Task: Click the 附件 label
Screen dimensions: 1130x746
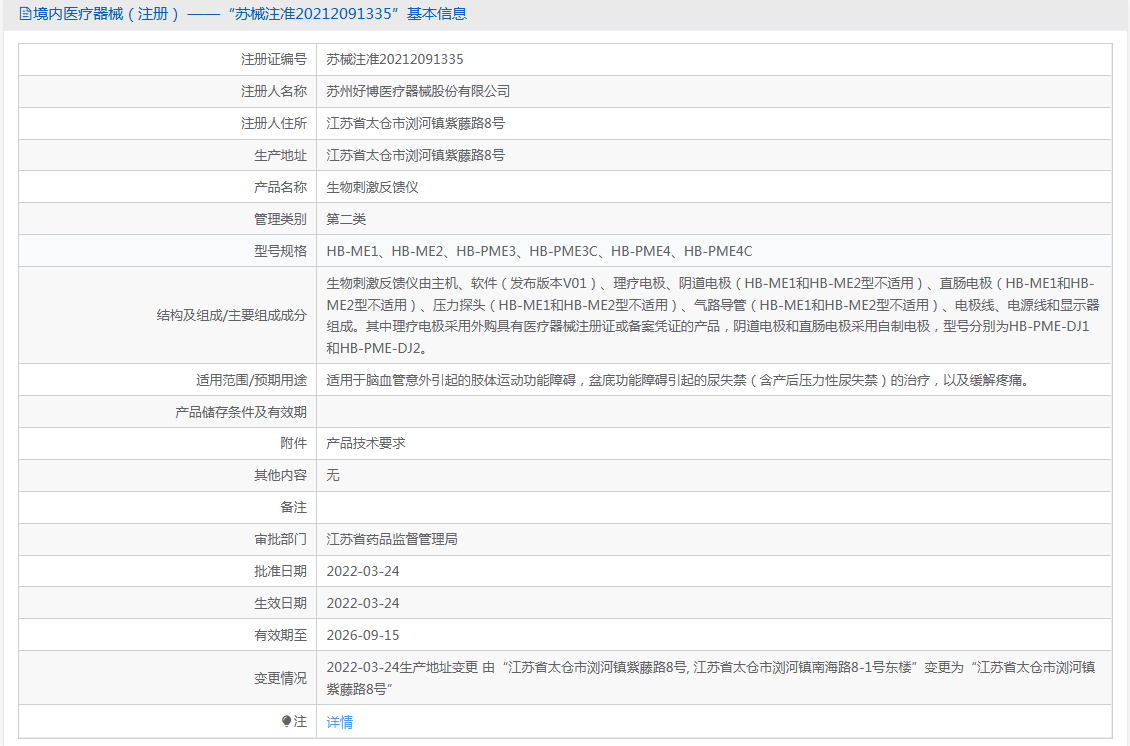Action: pyautogui.click(x=293, y=443)
